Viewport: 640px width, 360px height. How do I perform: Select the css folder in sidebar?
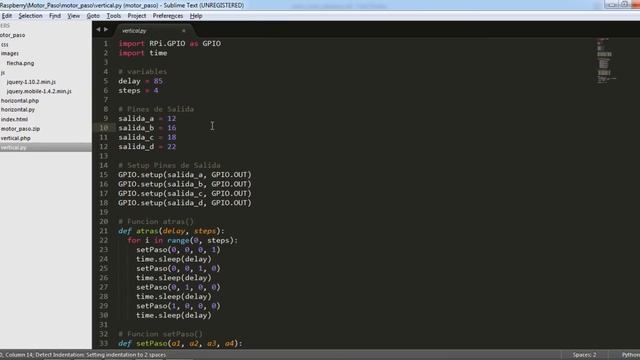[x=5, y=44]
